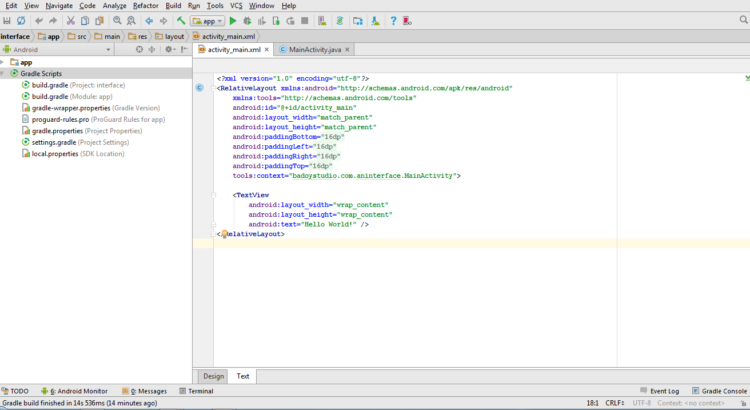
Task: Open Find with the magnifier icon
Action: click(116, 20)
